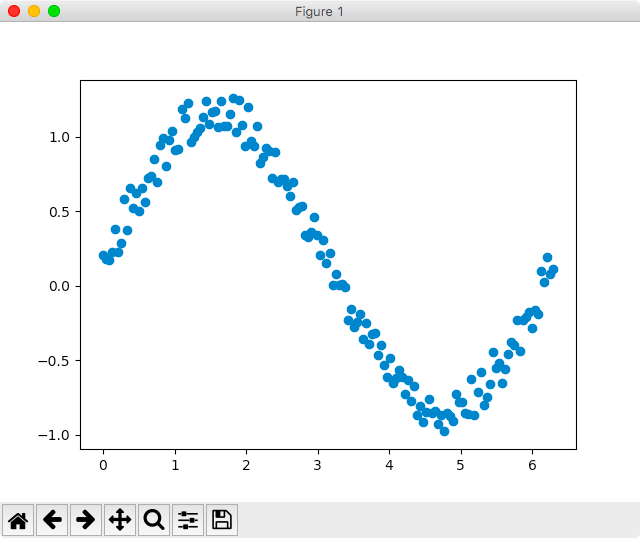This screenshot has height=538, width=640.
Task: Activate zoom to rectangle tool
Action: (154, 520)
